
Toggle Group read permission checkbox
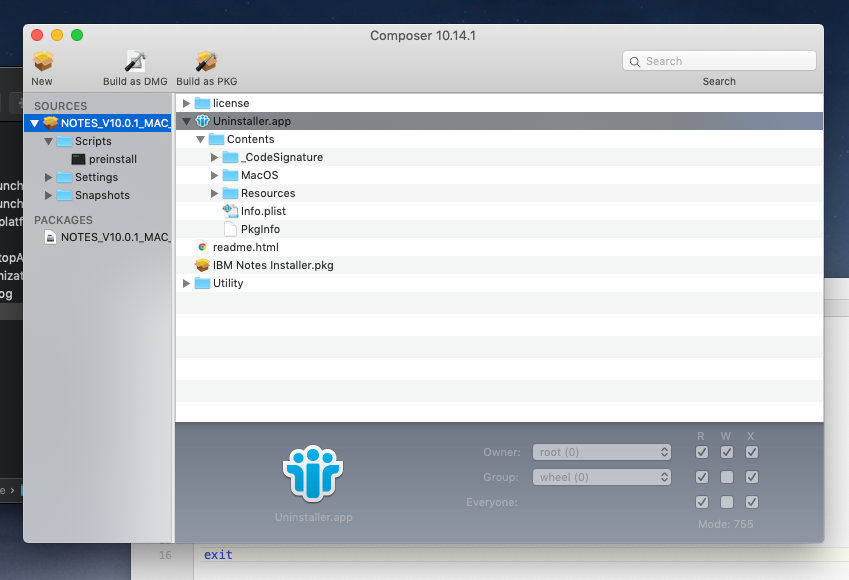click(702, 477)
